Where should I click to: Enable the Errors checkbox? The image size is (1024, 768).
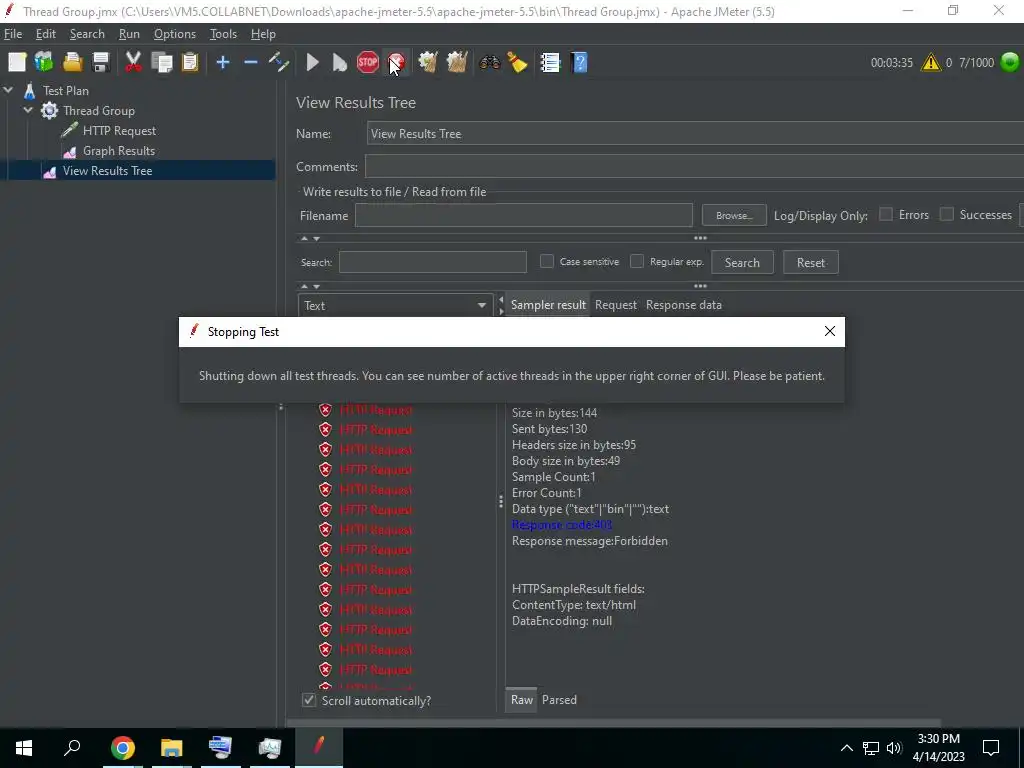coord(886,214)
